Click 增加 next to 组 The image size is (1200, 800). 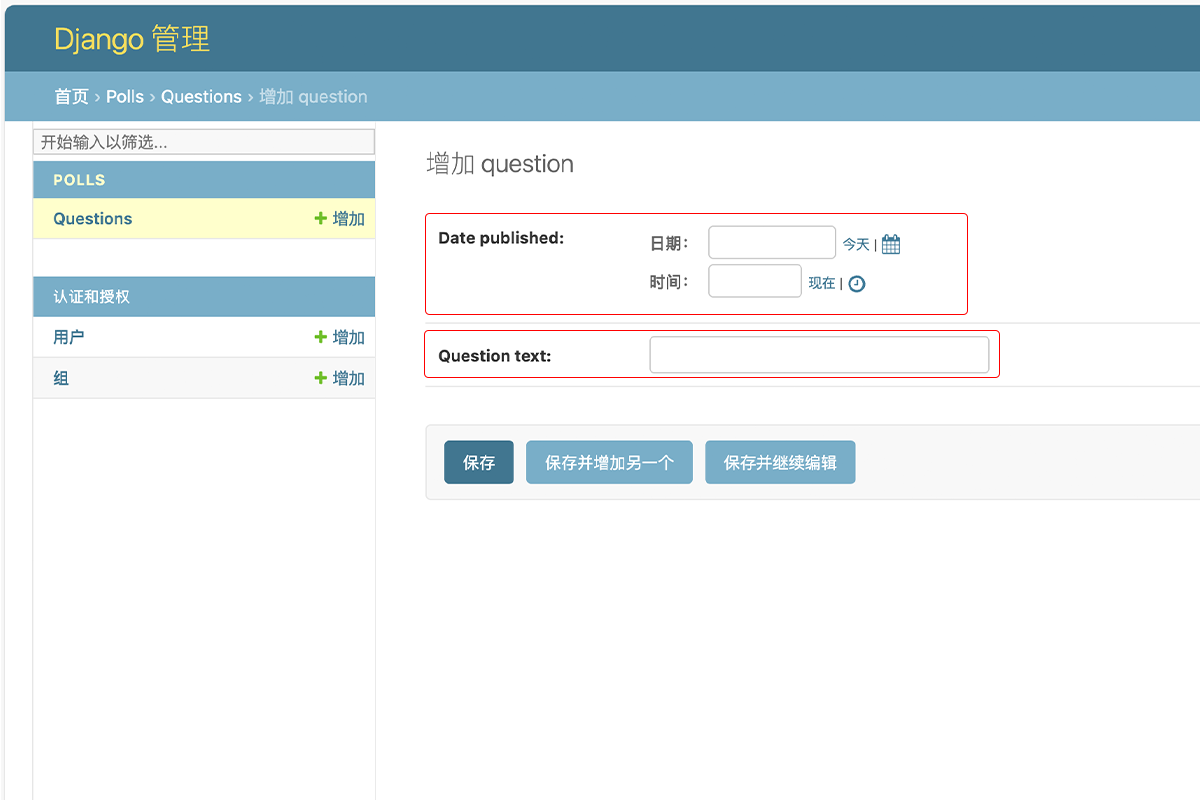[340, 378]
